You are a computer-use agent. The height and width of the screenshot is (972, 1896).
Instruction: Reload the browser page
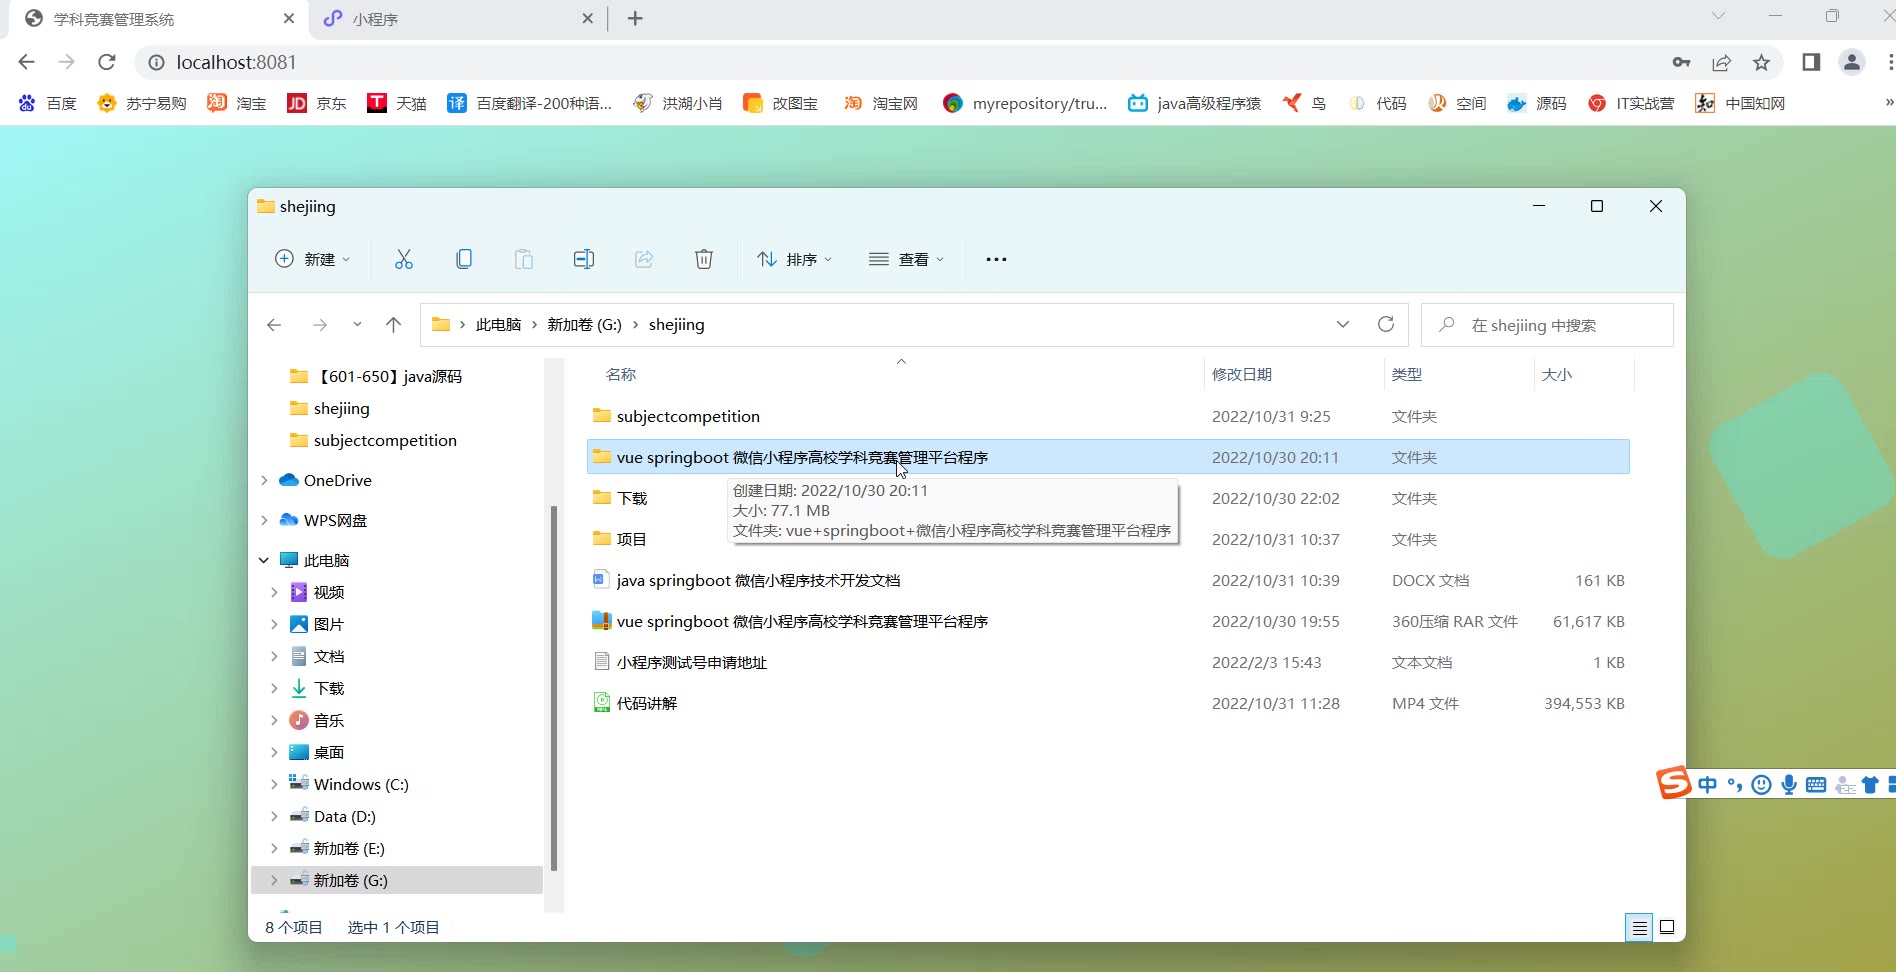[x=107, y=62]
